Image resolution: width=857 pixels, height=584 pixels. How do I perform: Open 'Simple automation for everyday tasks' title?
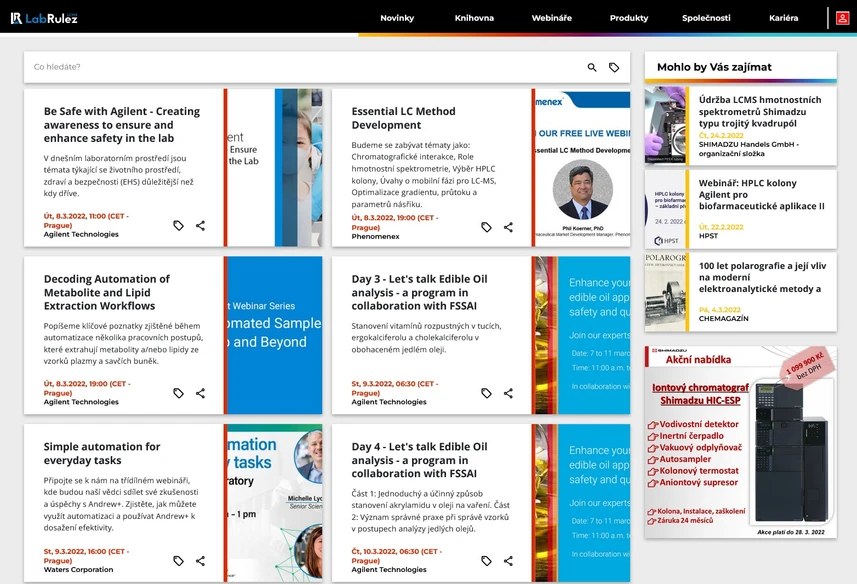[x=102, y=453]
